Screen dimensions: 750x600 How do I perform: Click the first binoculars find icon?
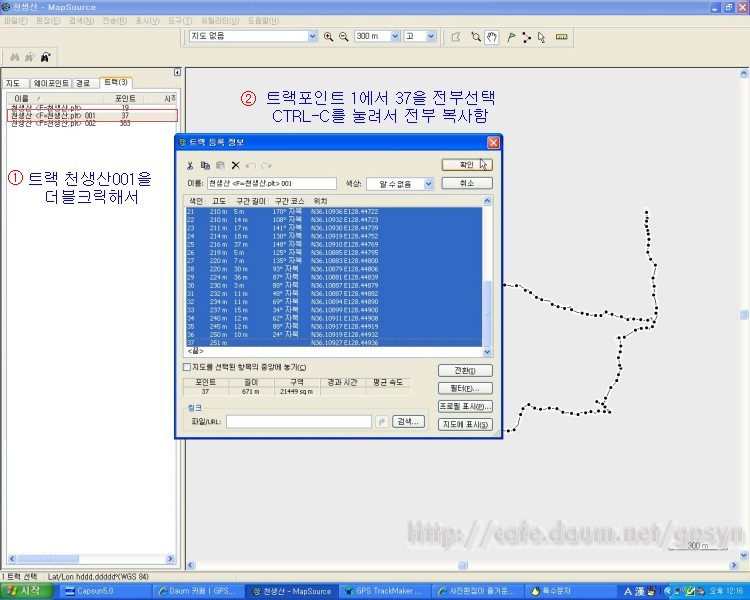15,57
